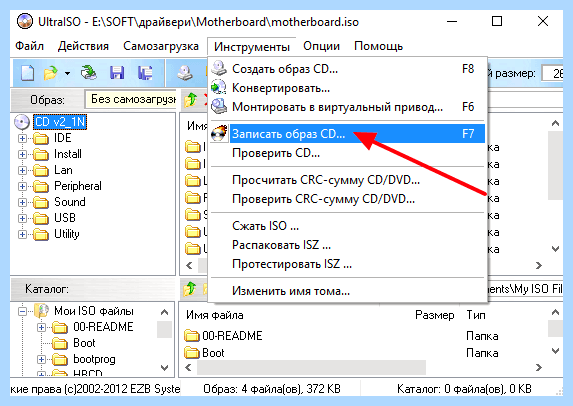Choose Проверить CD... menu entry

348,153
